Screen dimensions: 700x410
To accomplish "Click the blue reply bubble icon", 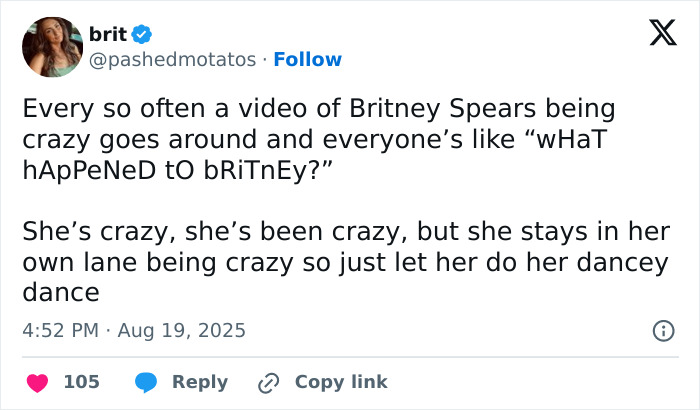I will click(x=146, y=382).
